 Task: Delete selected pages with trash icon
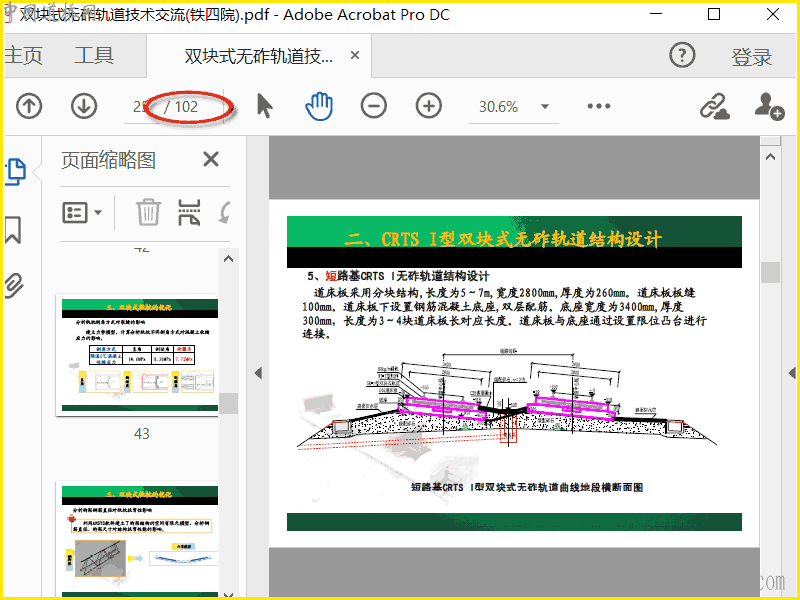[148, 212]
